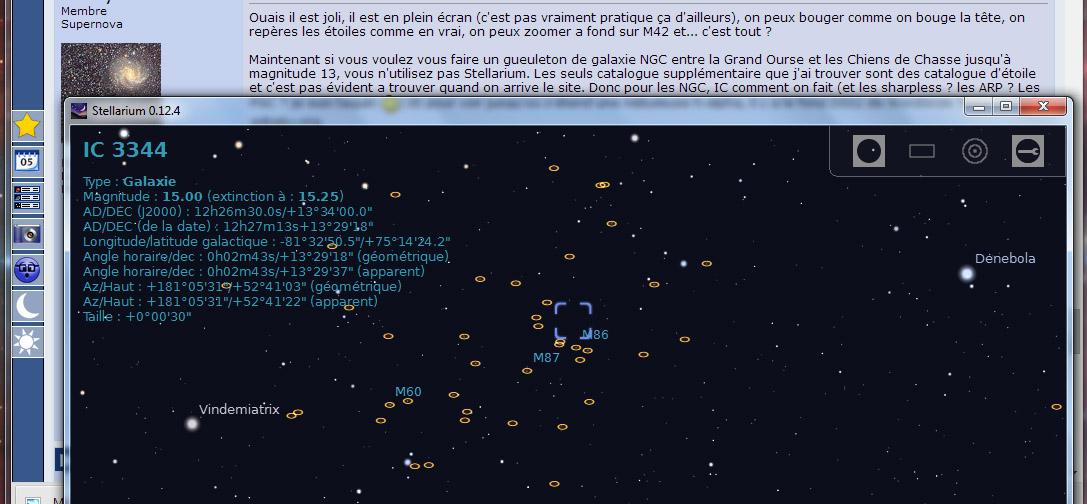
Task: Click the selected object heading IC 3344
Action: (x=125, y=150)
